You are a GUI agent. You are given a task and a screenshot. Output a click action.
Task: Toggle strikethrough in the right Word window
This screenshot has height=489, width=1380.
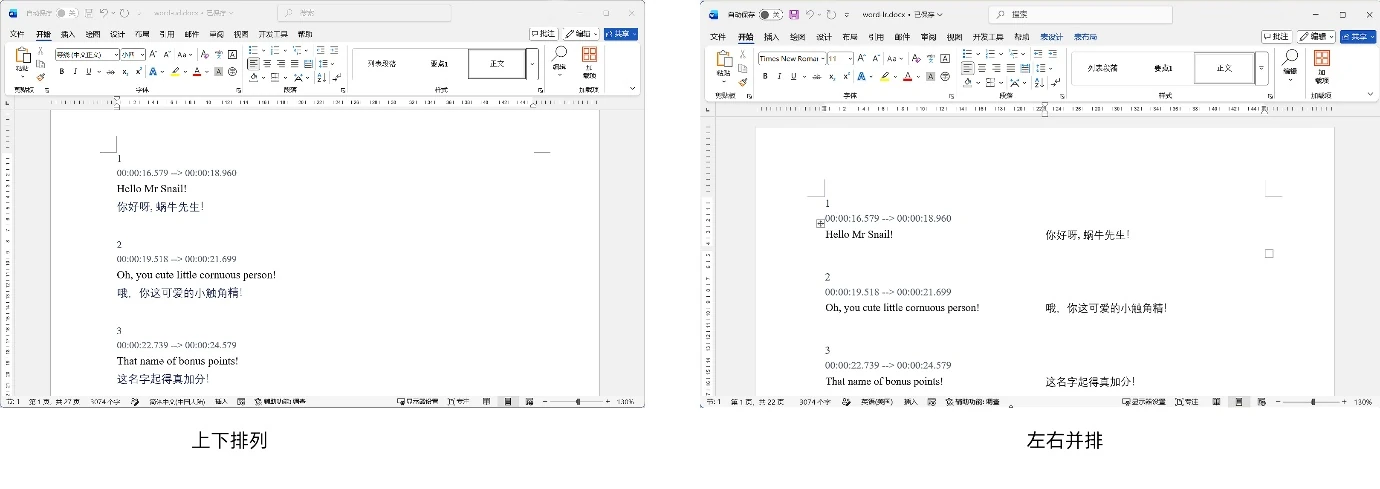(816, 76)
